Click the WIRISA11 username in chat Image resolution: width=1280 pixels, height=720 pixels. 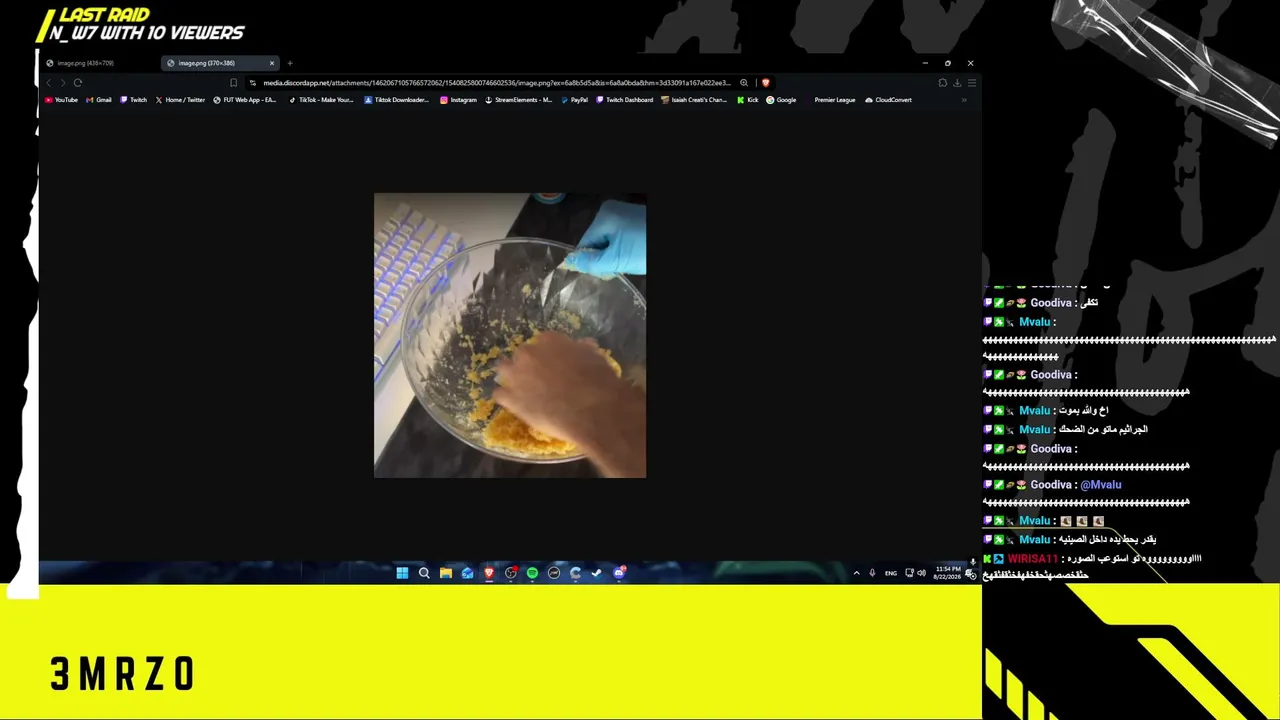pyautogui.click(x=1032, y=559)
